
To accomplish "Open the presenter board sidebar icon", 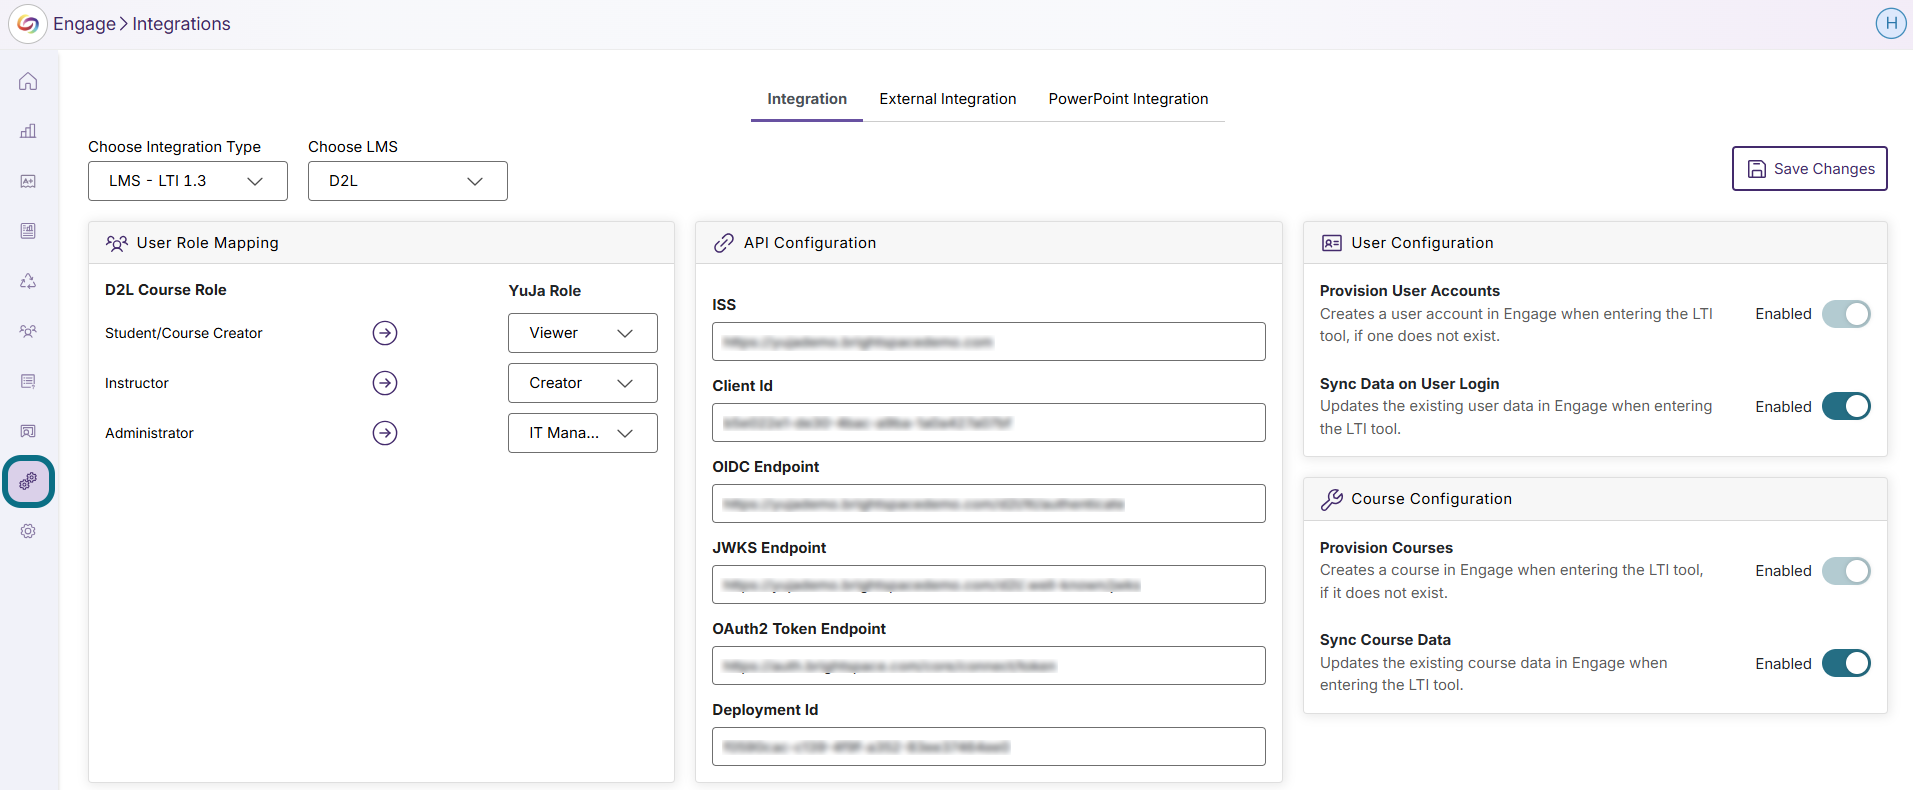I will click(28, 431).
